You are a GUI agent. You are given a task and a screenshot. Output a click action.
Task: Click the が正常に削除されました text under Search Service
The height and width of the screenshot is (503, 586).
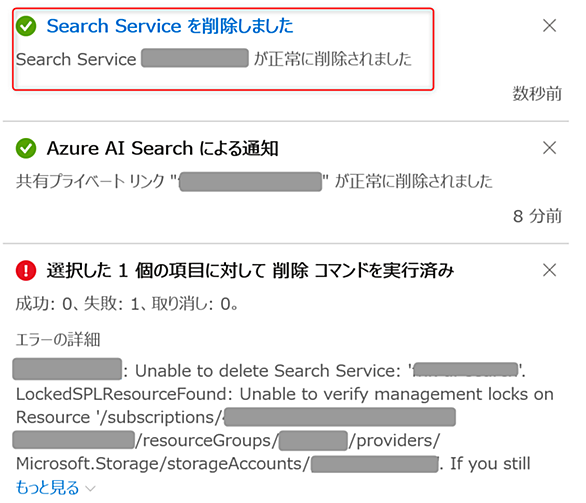(333, 59)
